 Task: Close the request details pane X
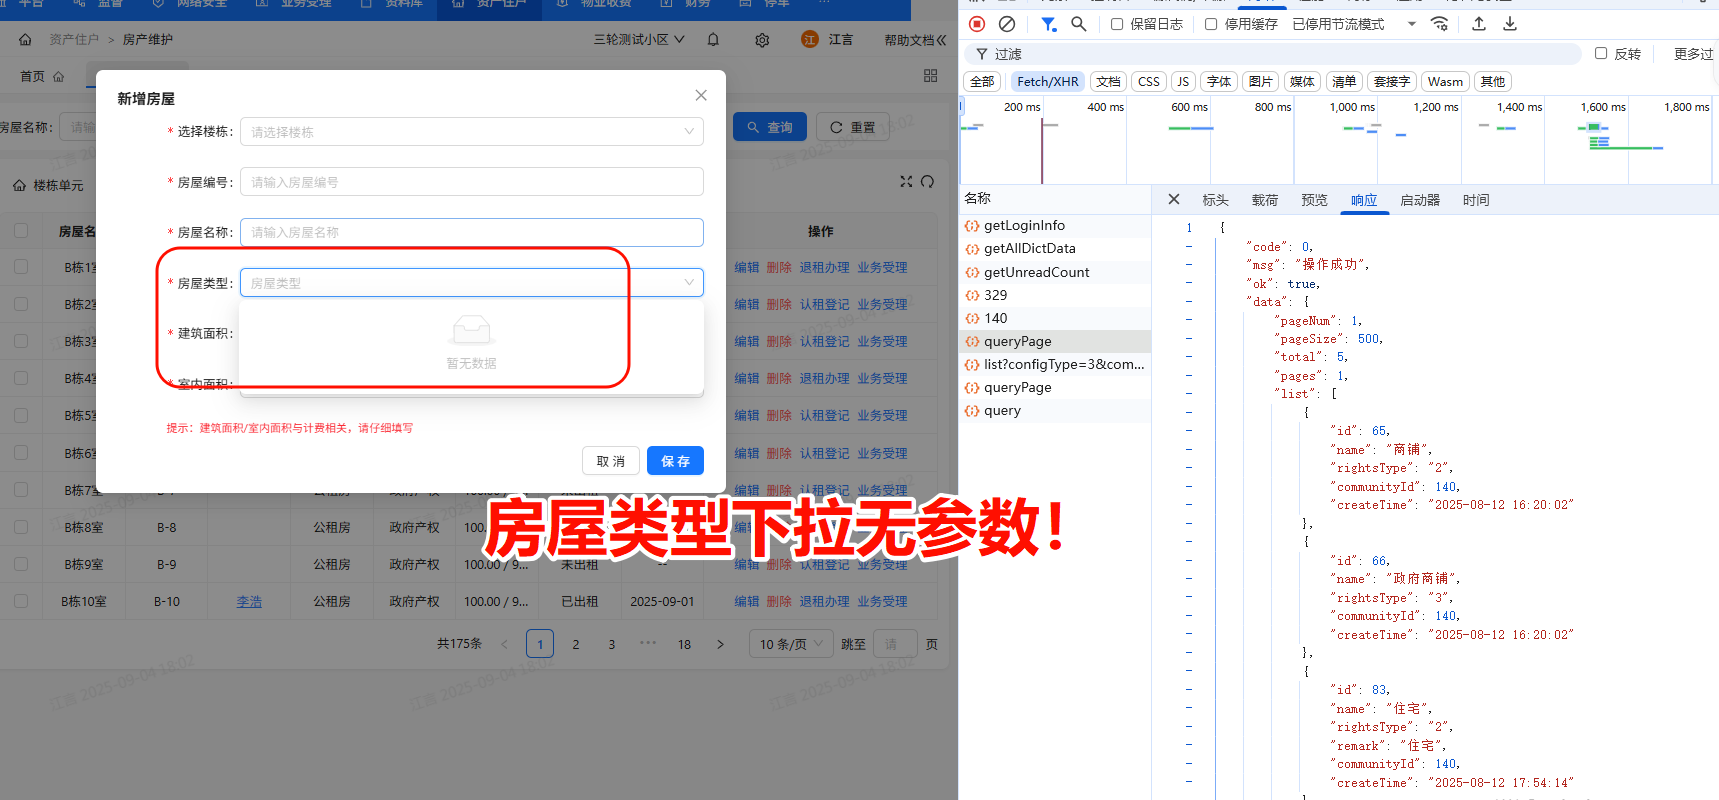pyautogui.click(x=1174, y=200)
